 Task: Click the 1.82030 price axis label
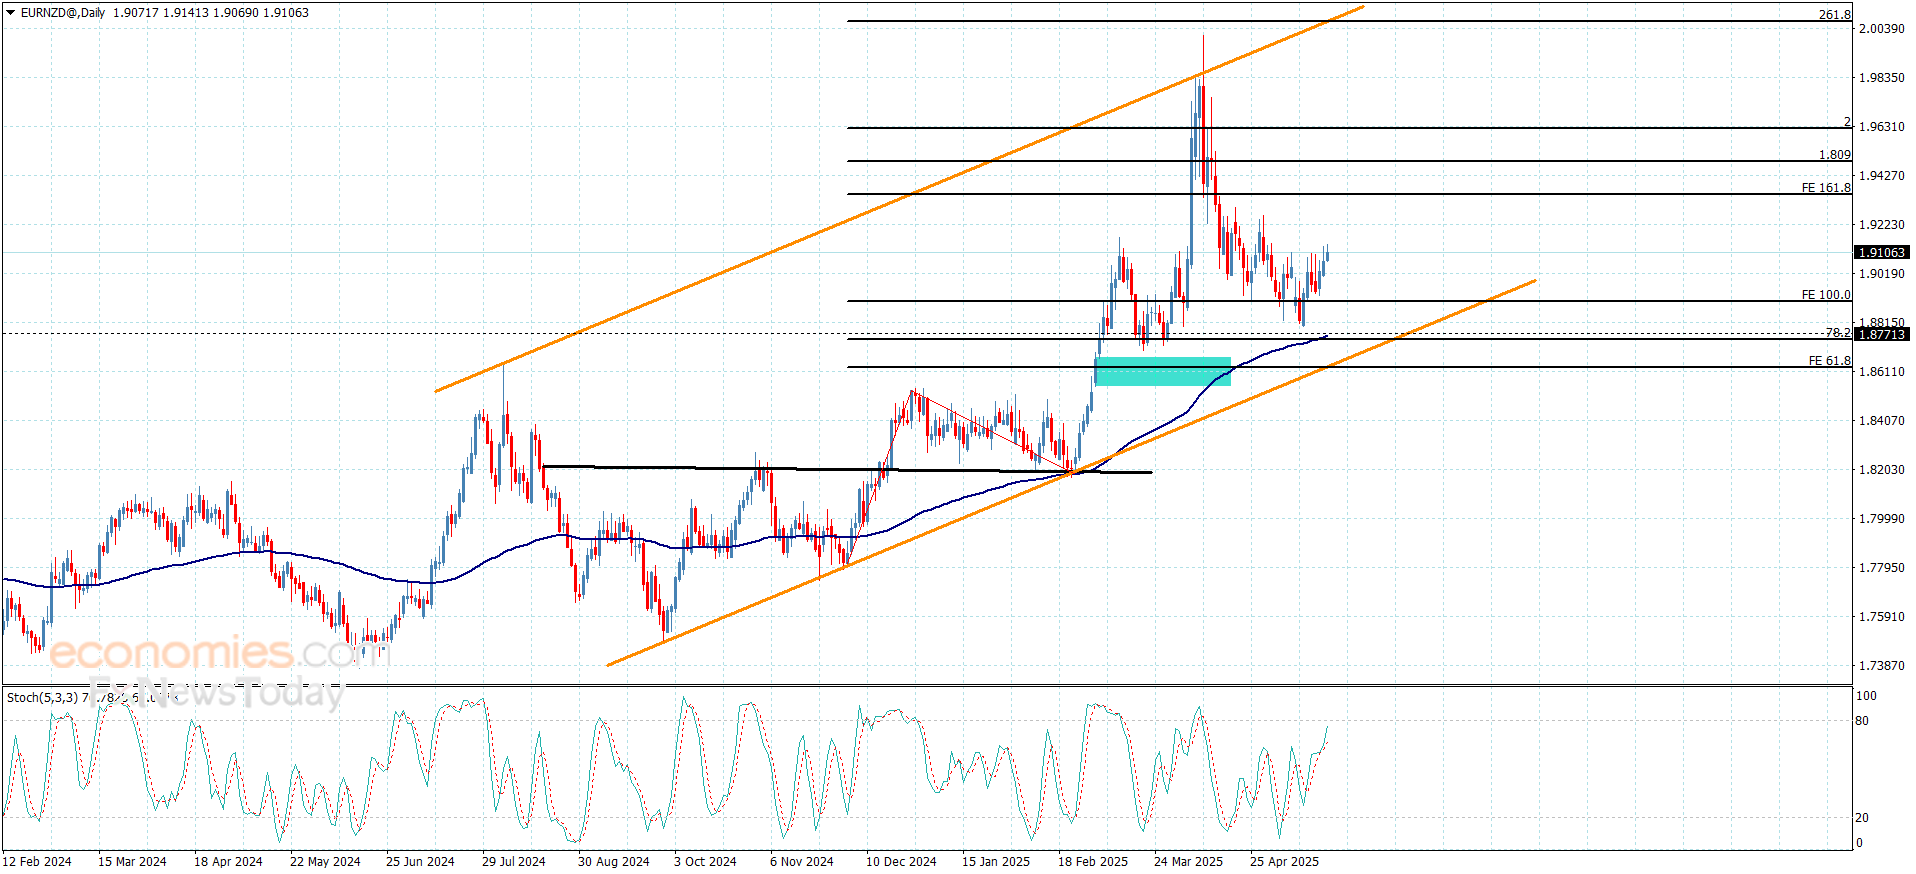coord(1881,470)
